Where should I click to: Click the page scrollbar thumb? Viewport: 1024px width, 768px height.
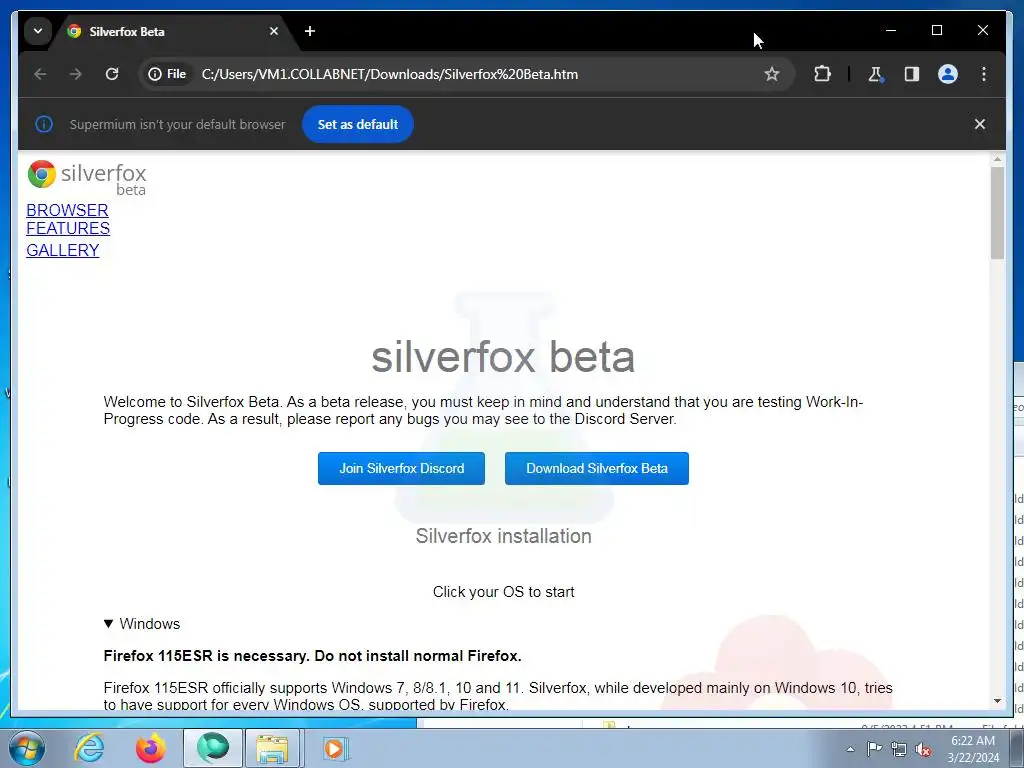(997, 212)
